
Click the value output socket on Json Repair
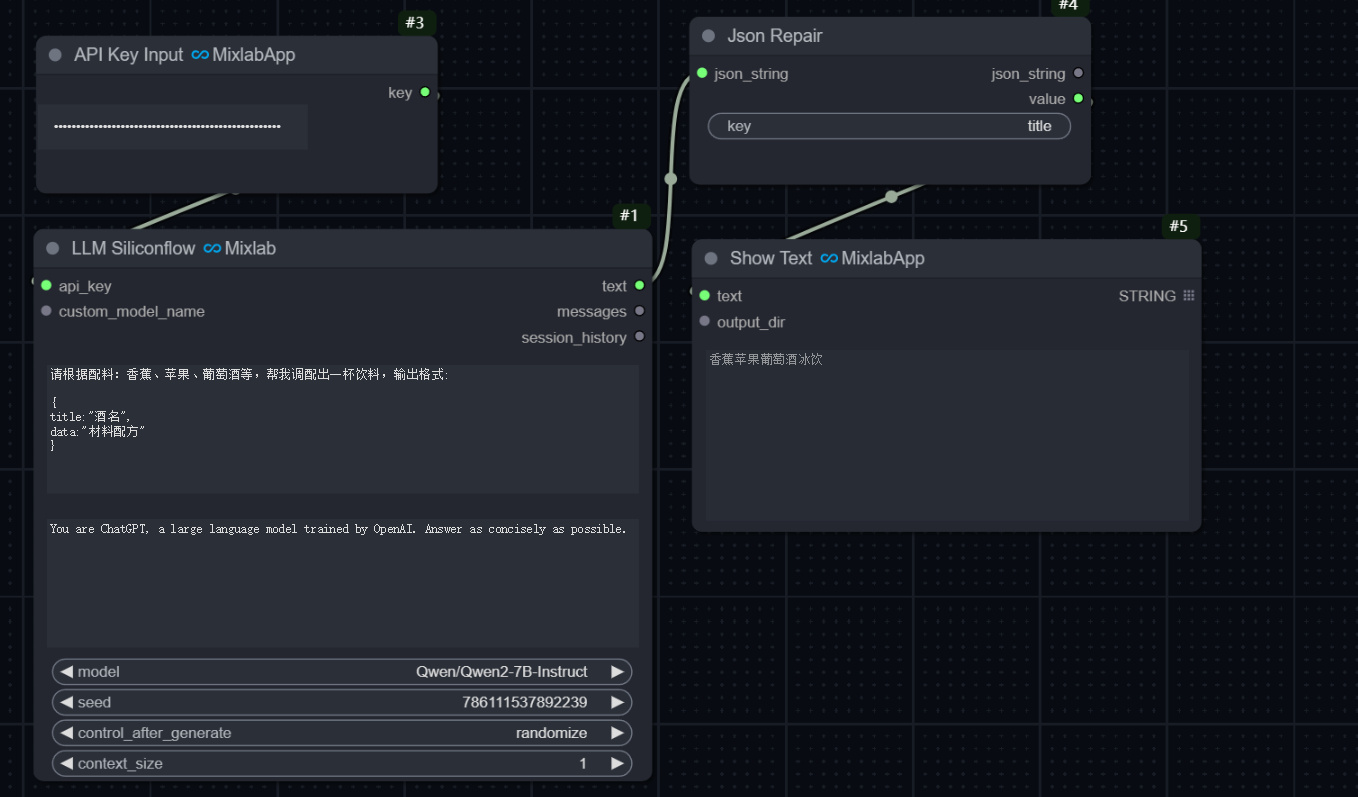1078,99
